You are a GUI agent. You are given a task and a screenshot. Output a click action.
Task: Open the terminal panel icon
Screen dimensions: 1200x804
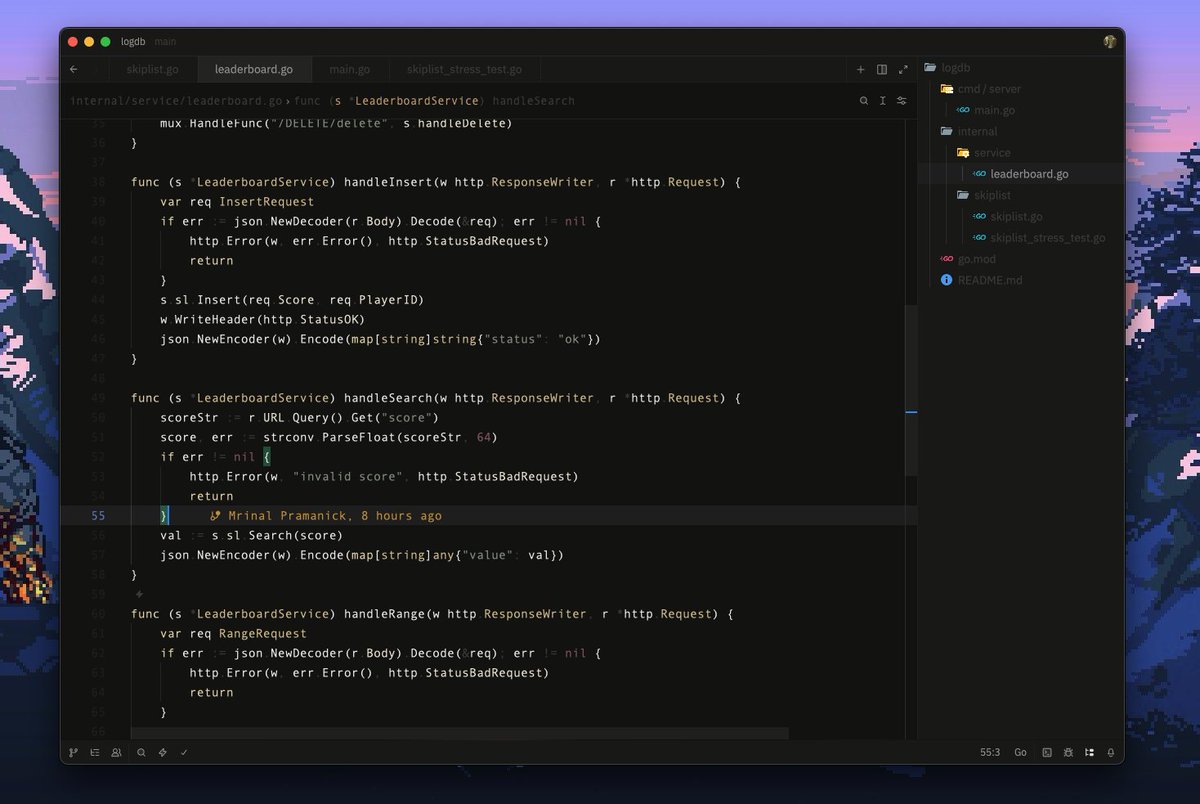pyautogui.click(x=1047, y=752)
